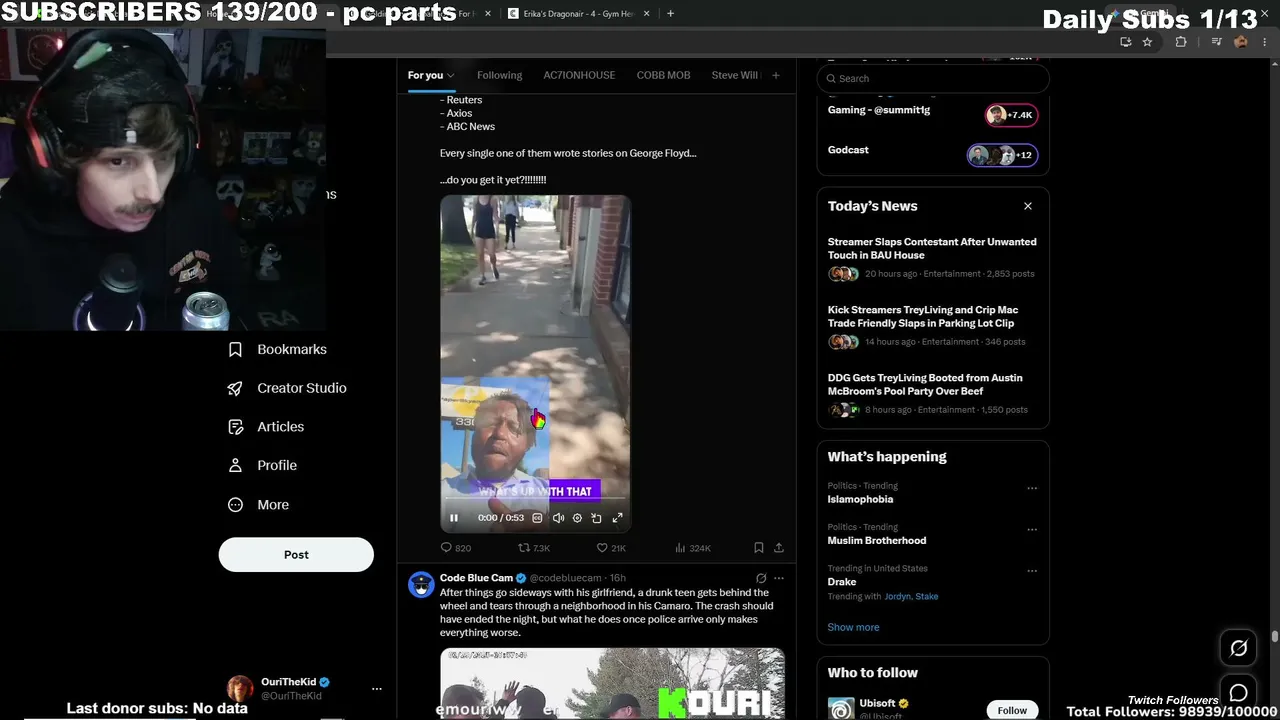Click the OuriTheKid account avatar
1280x720 pixels.
[x=240, y=689]
